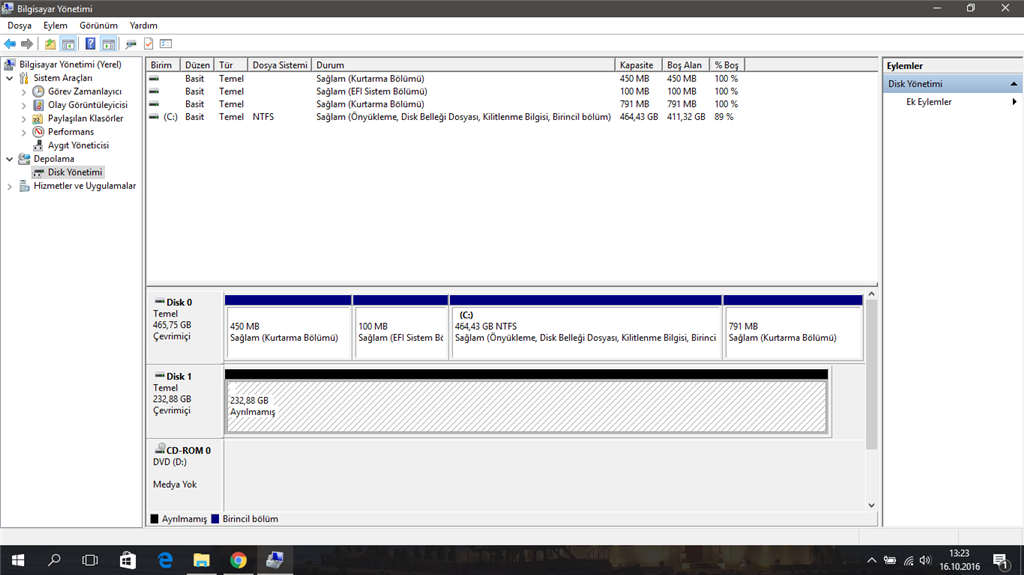Screen dimensions: 1024x575
Task: Select the (C:) NTFS volume row
Action: (x=444, y=117)
